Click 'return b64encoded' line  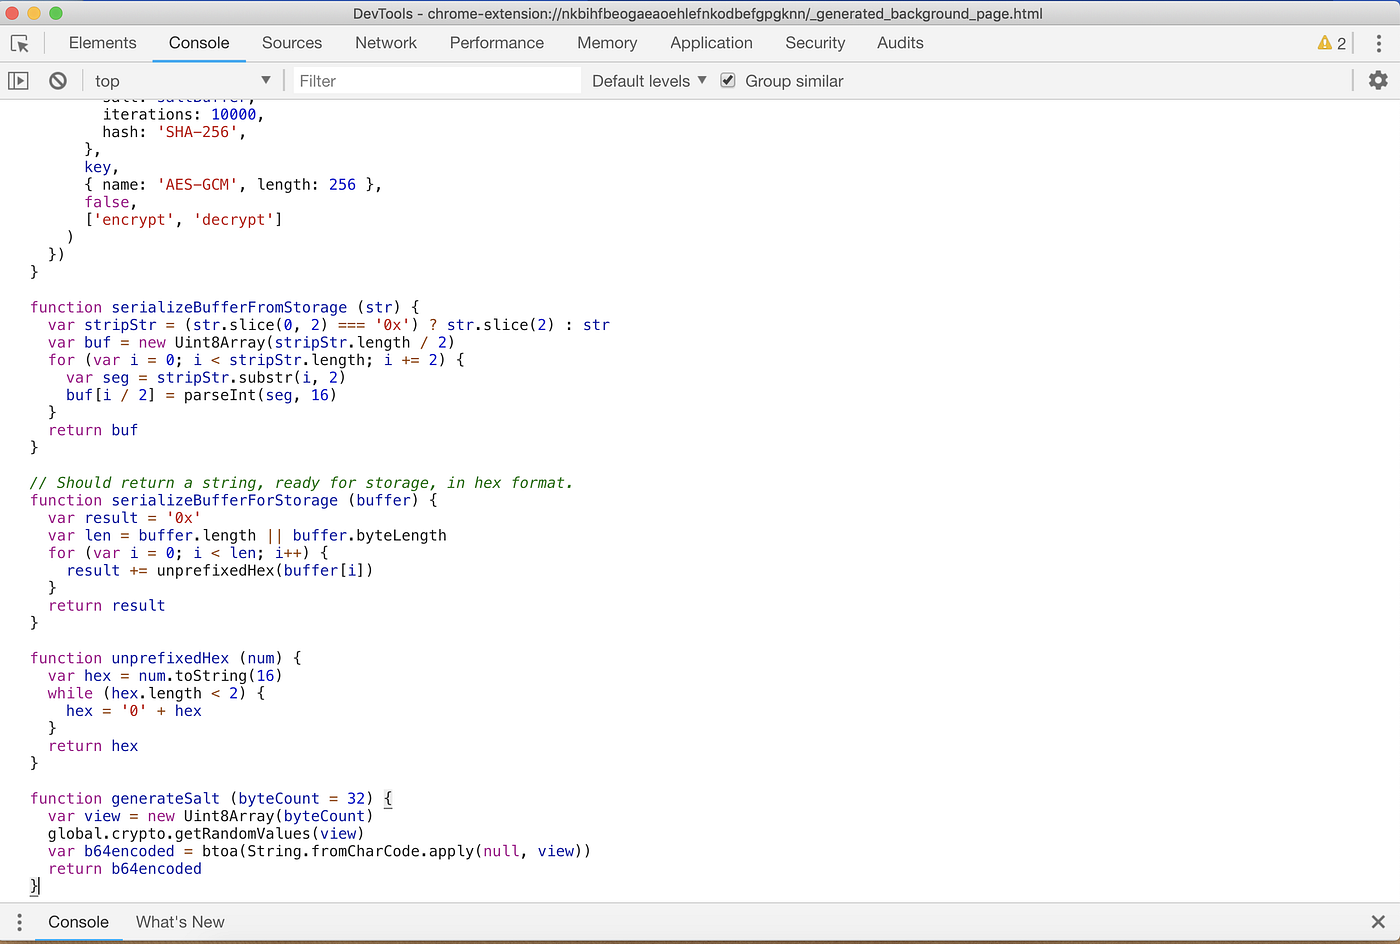[125, 869]
